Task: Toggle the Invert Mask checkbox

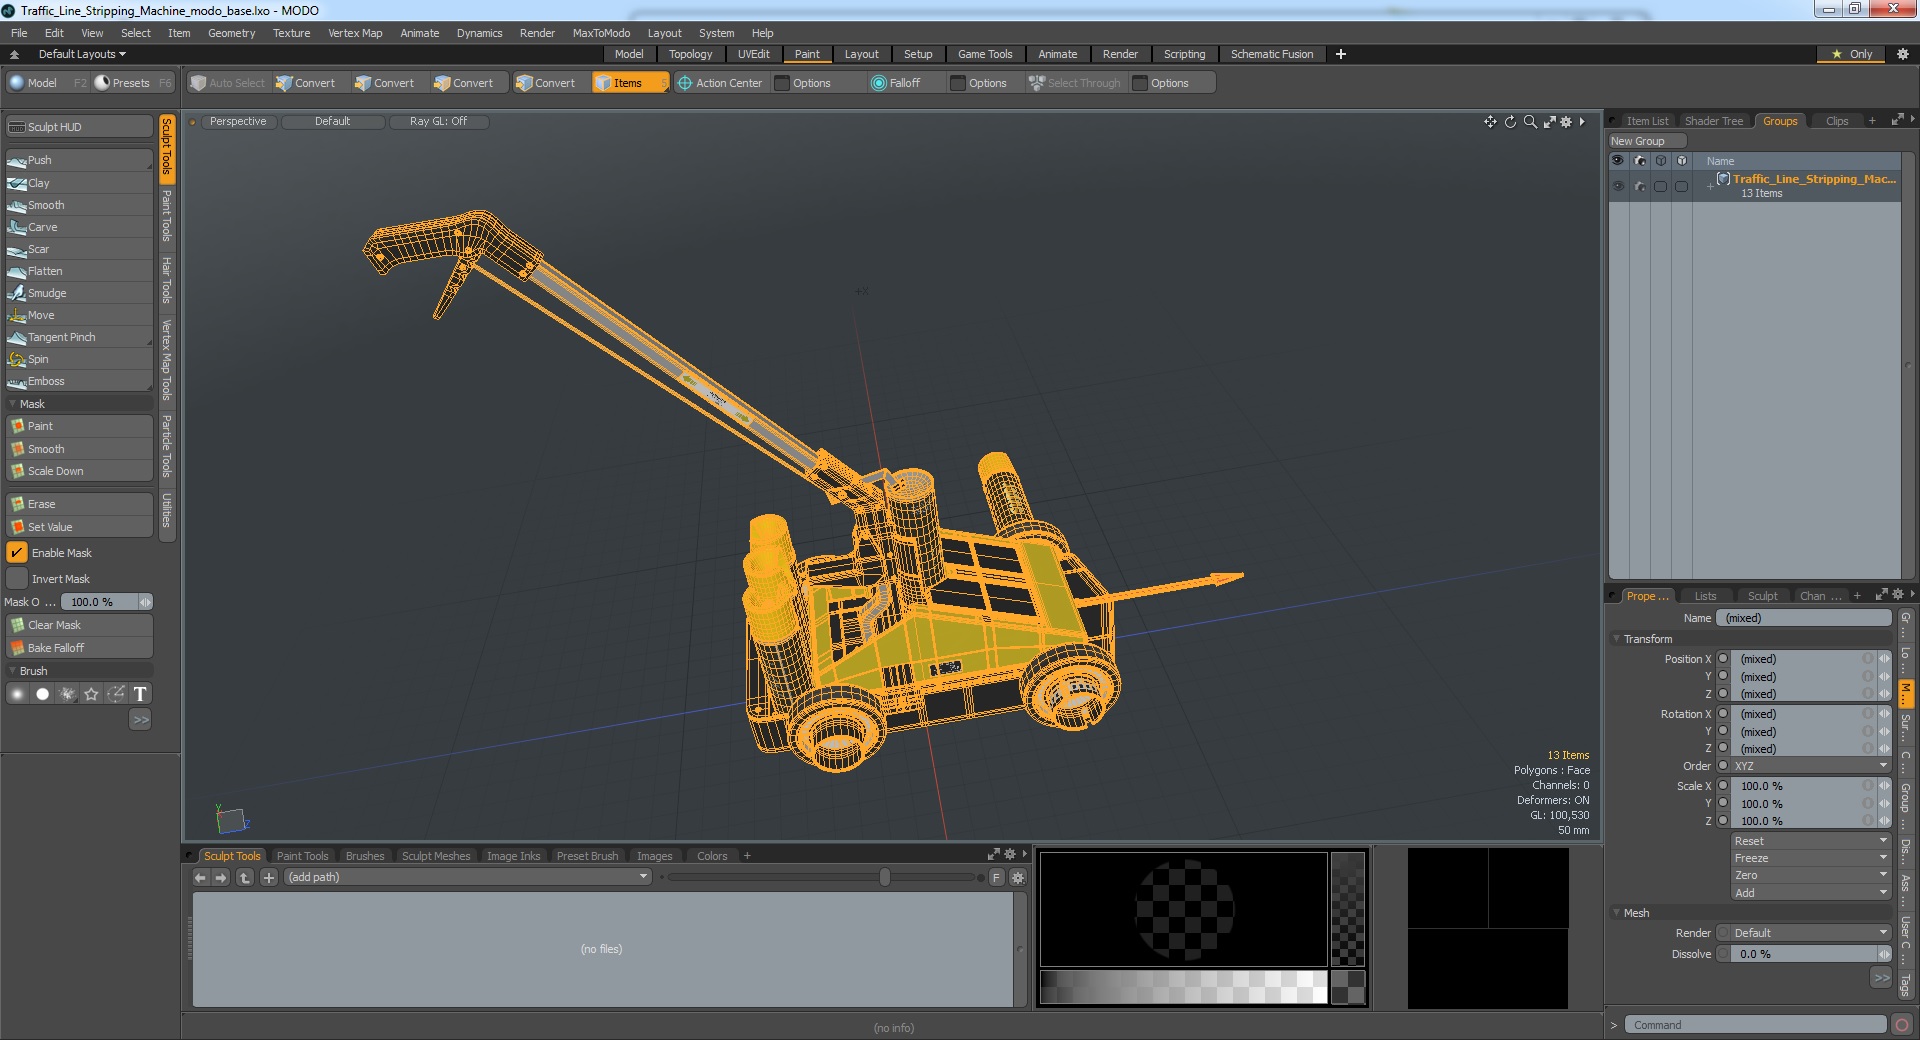Action: (x=17, y=579)
